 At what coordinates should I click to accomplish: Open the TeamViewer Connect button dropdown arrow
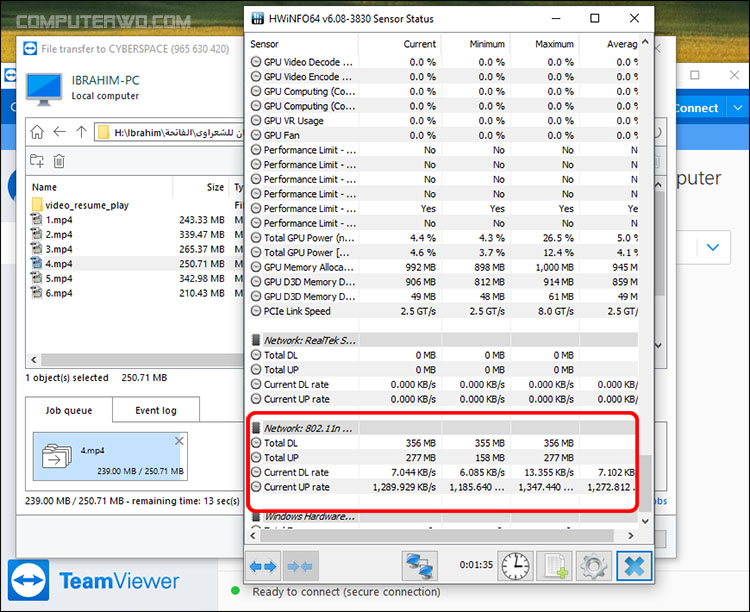(x=737, y=108)
